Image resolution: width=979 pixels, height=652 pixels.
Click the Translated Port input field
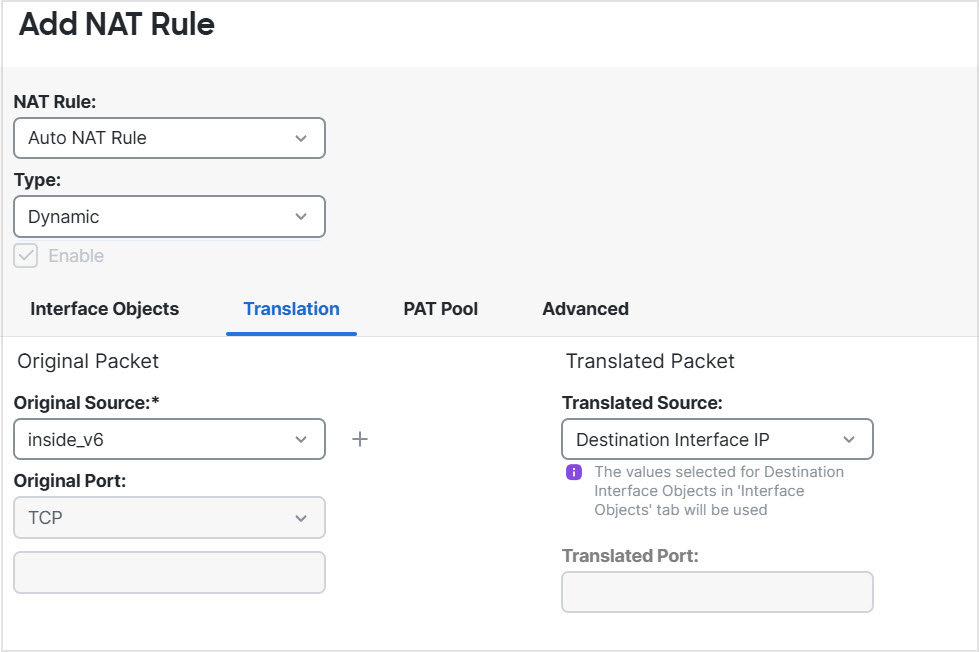(717, 592)
